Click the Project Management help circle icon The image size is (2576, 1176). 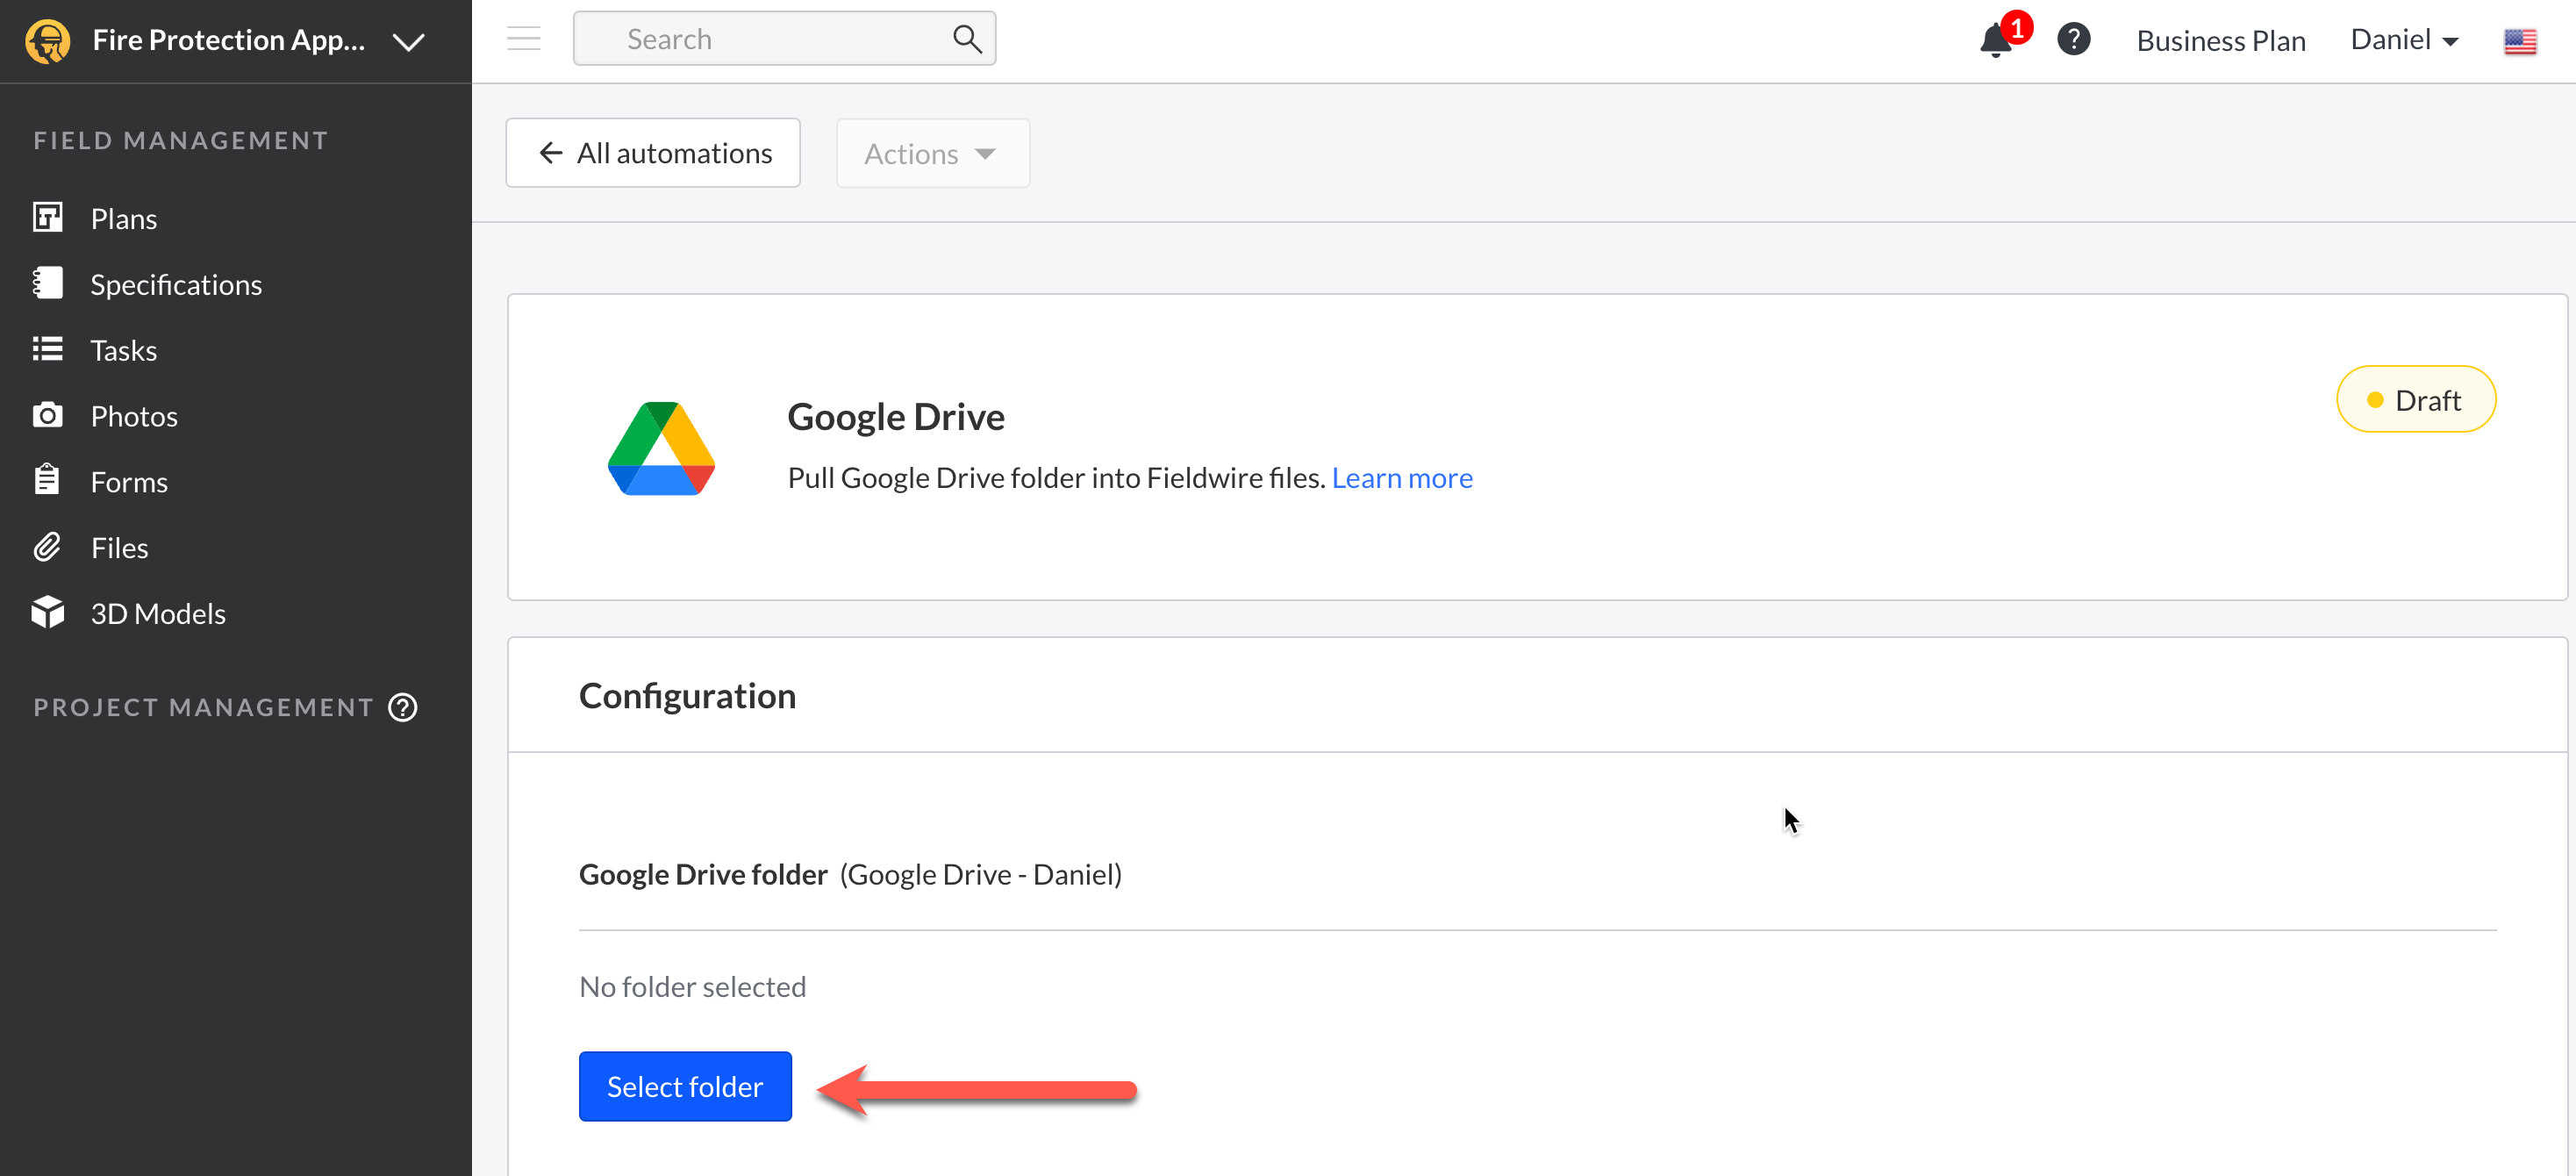(403, 708)
